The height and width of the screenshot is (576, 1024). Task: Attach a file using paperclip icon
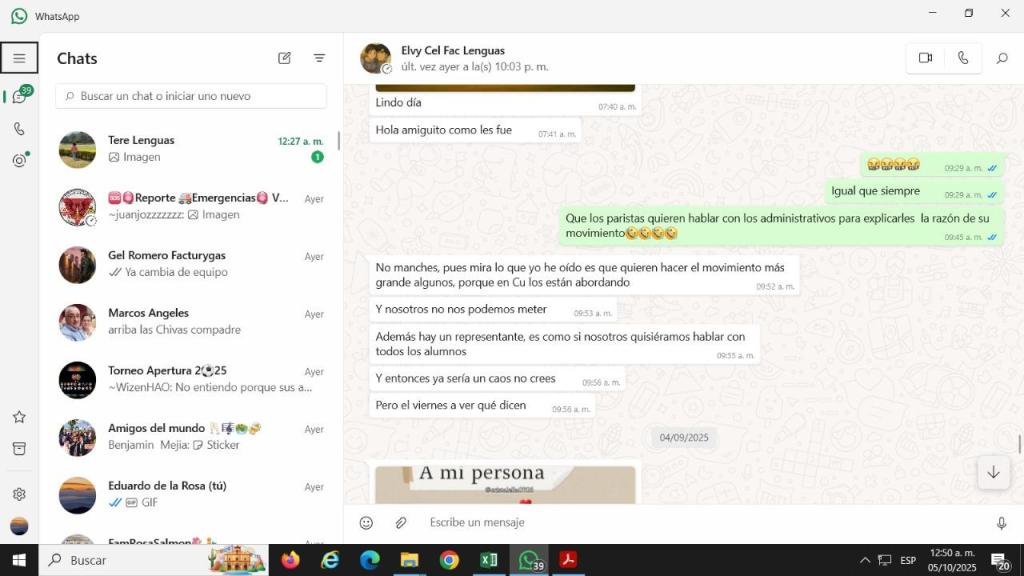[x=400, y=523]
